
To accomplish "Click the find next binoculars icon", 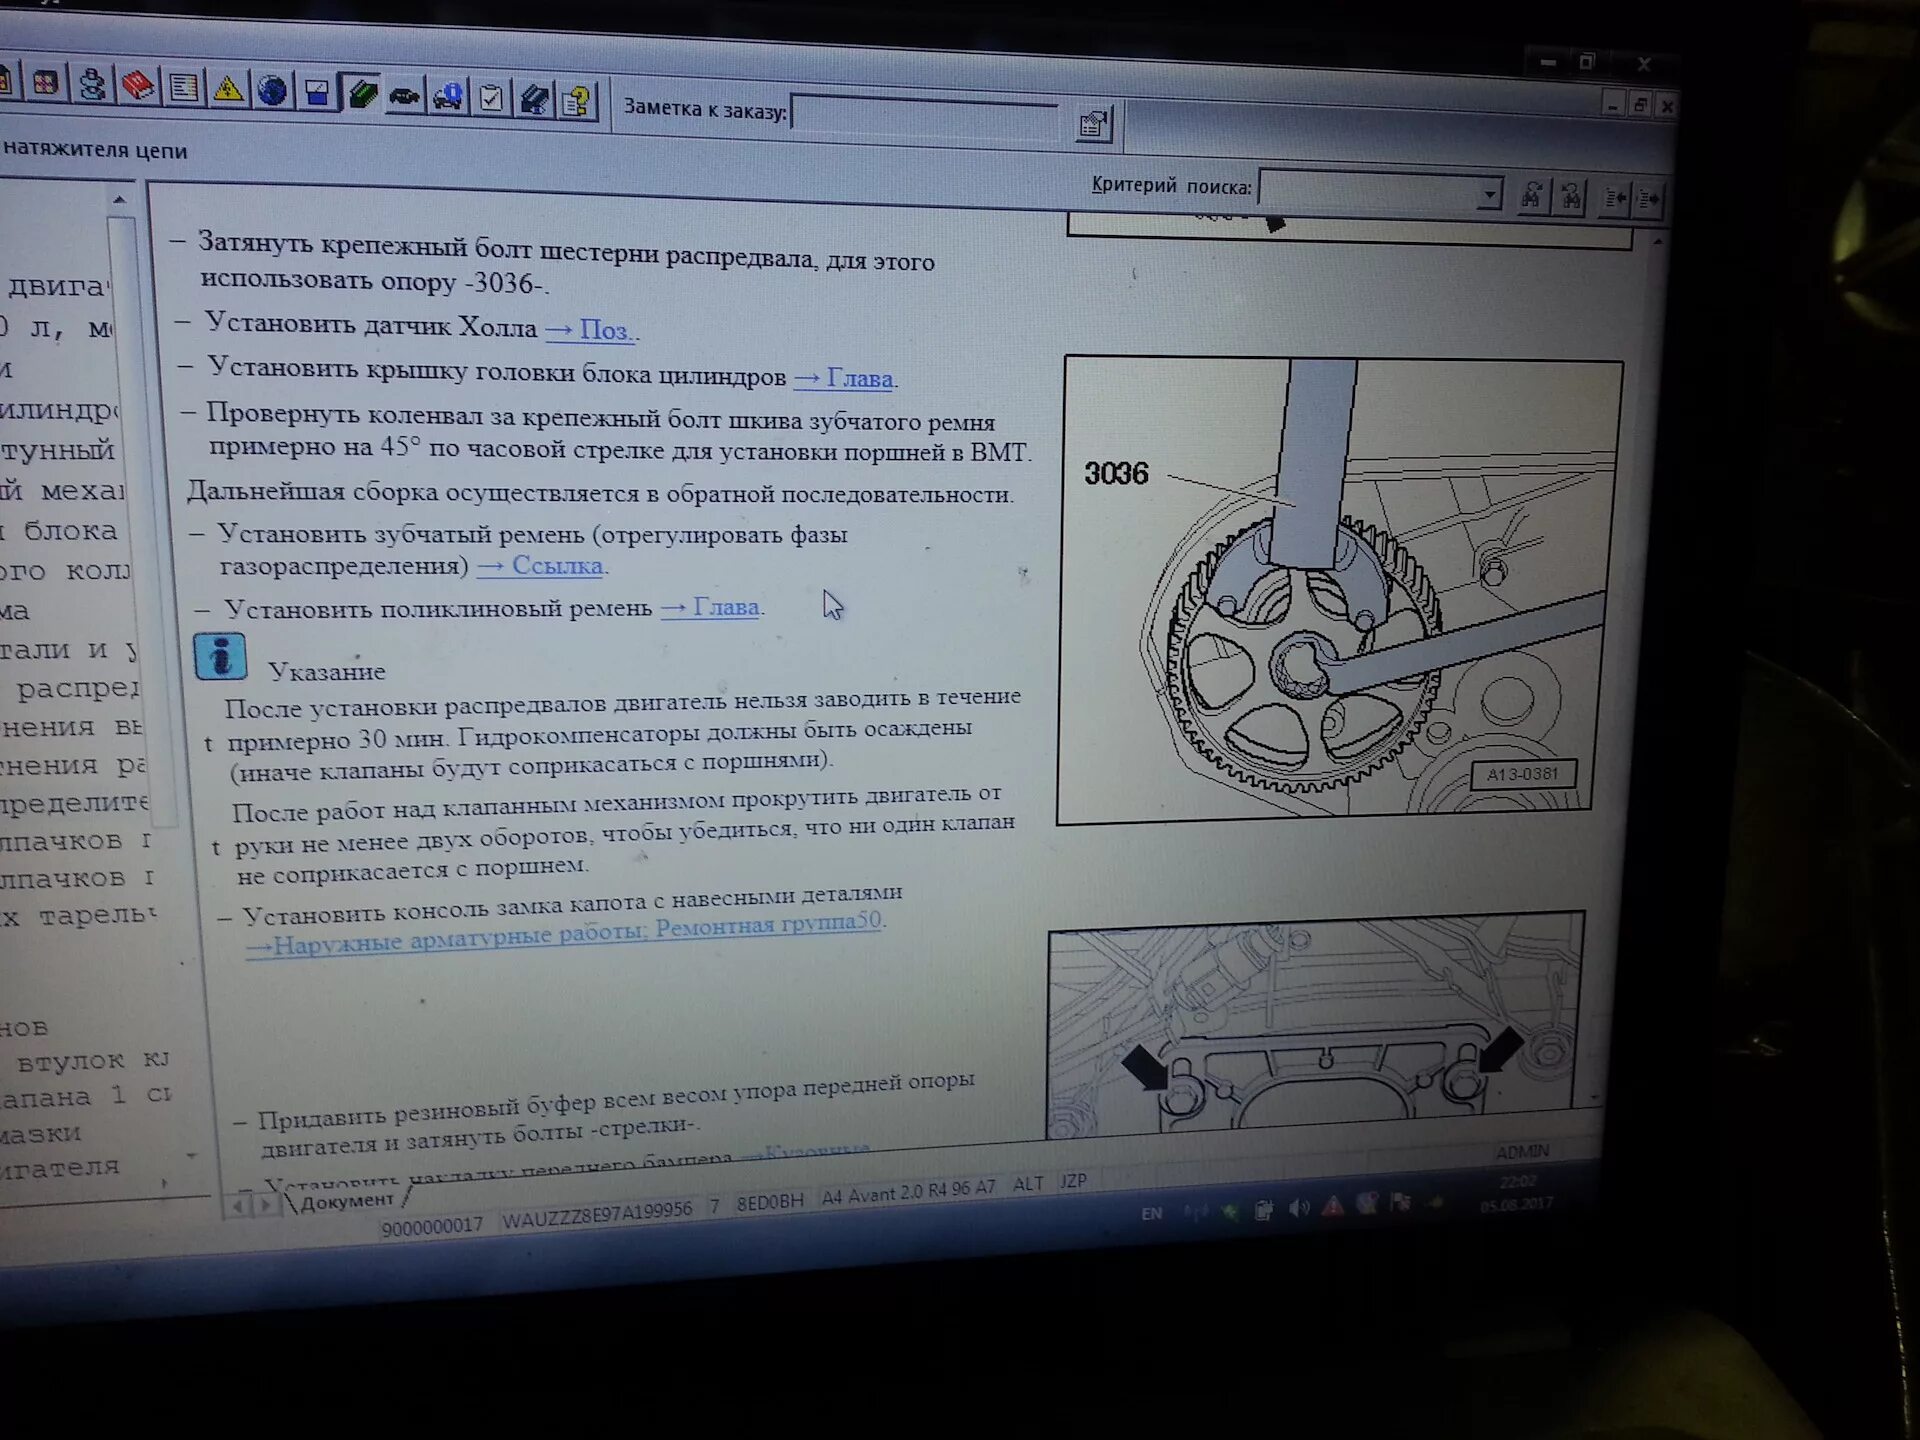I will (x=1532, y=196).
